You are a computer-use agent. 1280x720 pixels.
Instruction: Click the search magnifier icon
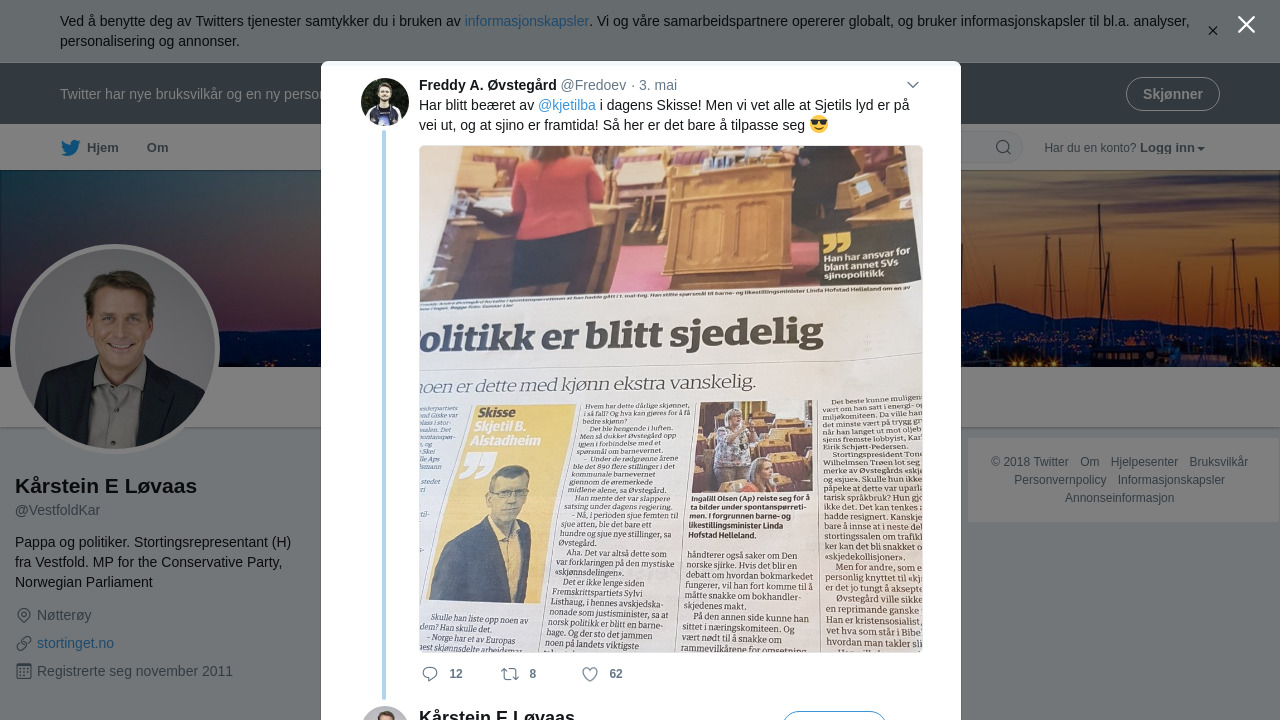pyautogui.click(x=1003, y=148)
